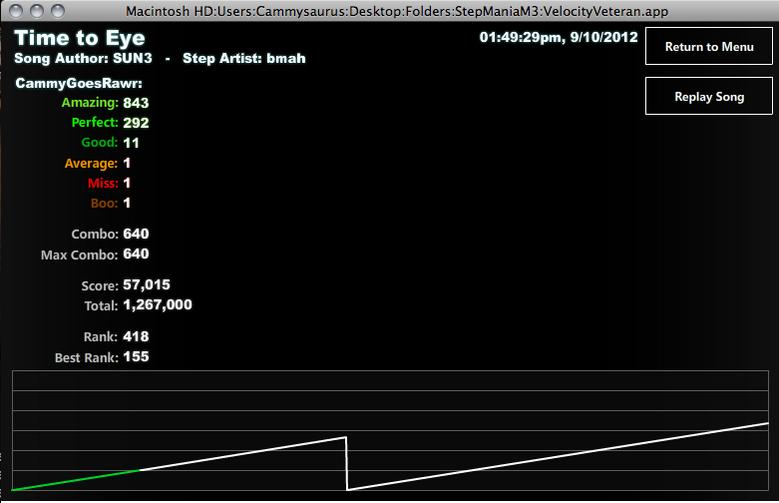Click the vertical drop in the combo graph
The image size is (779, 503).
(347, 463)
